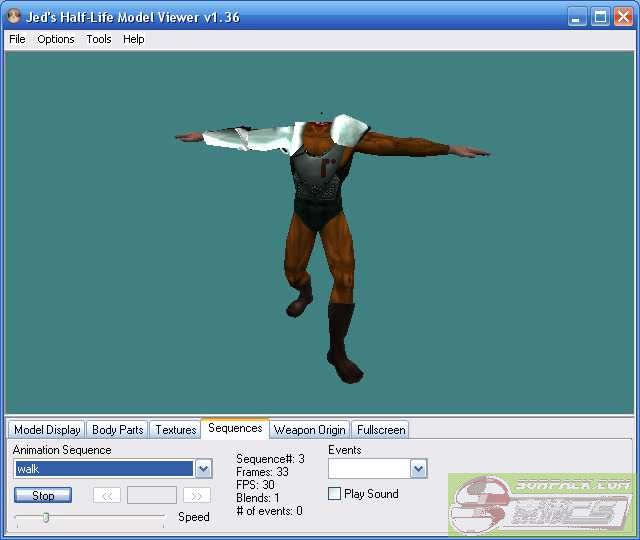The width and height of the screenshot is (640, 540).
Task: Expand the Events dropdown list
Action: [x=418, y=469]
